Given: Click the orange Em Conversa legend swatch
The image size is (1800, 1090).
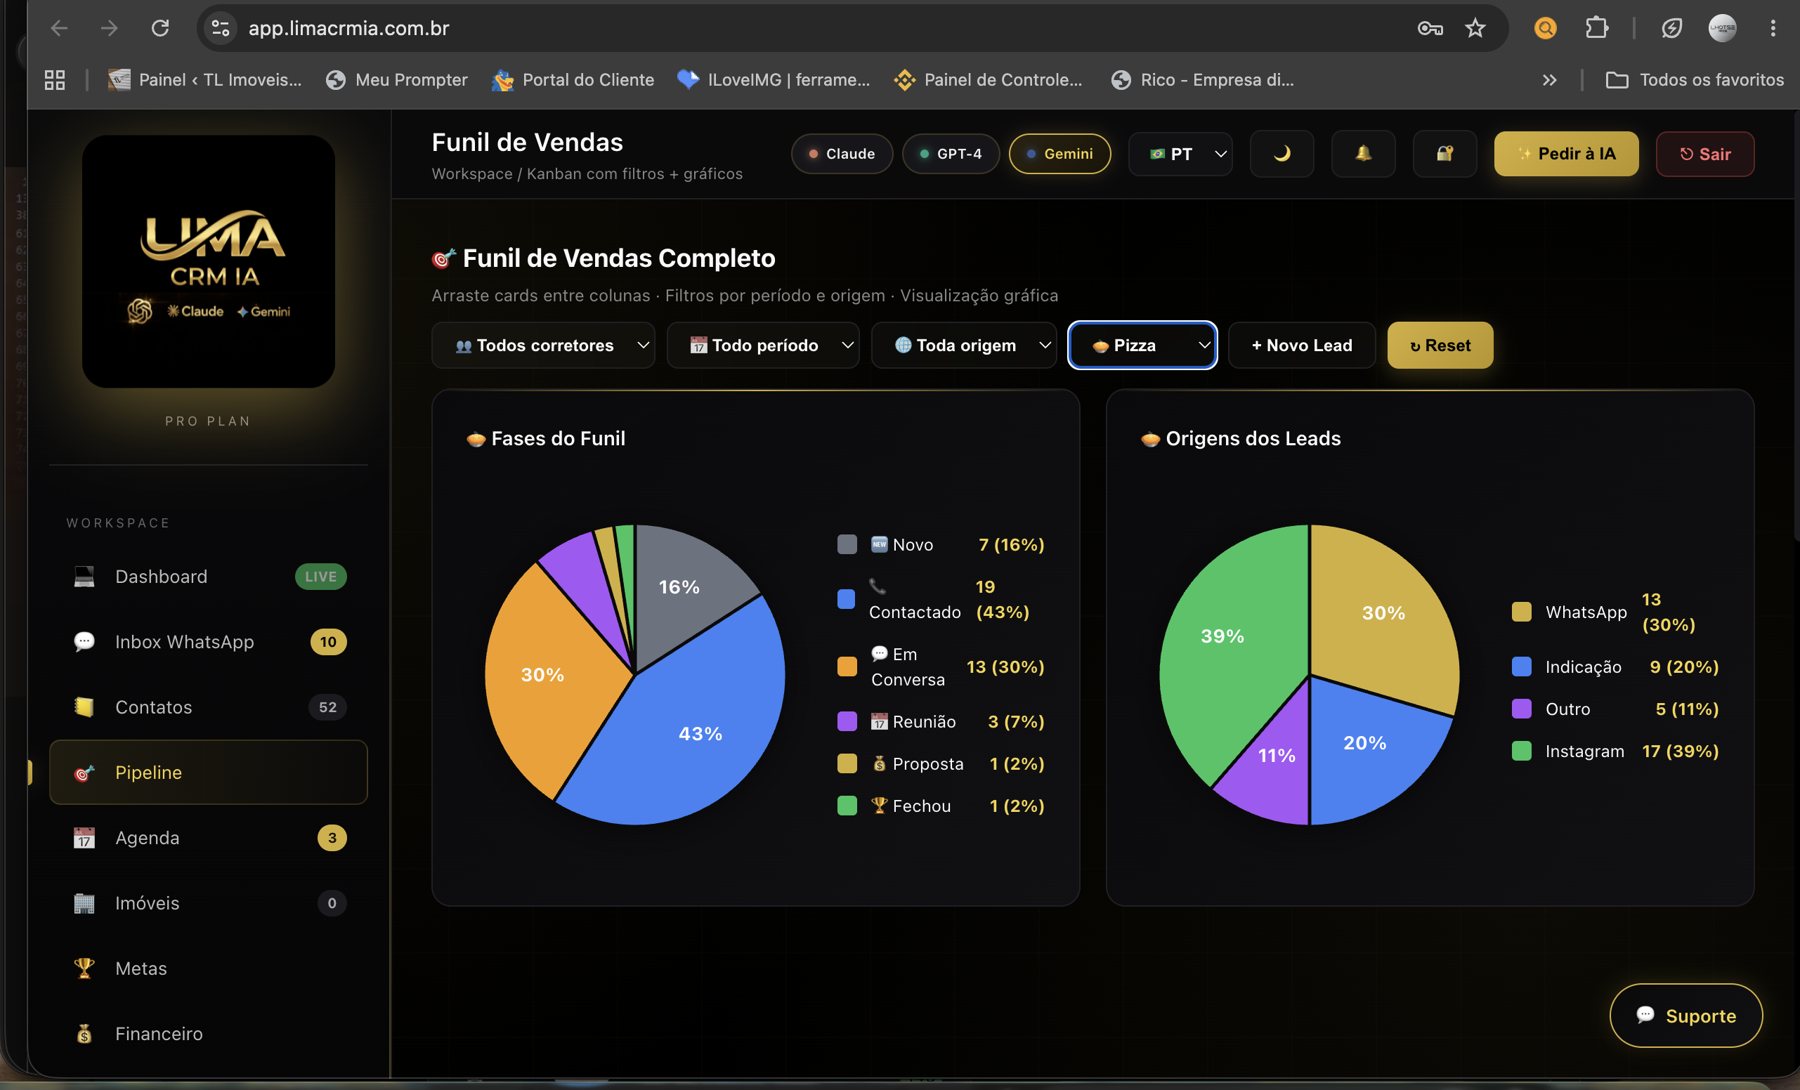Looking at the screenshot, I should [x=847, y=667].
